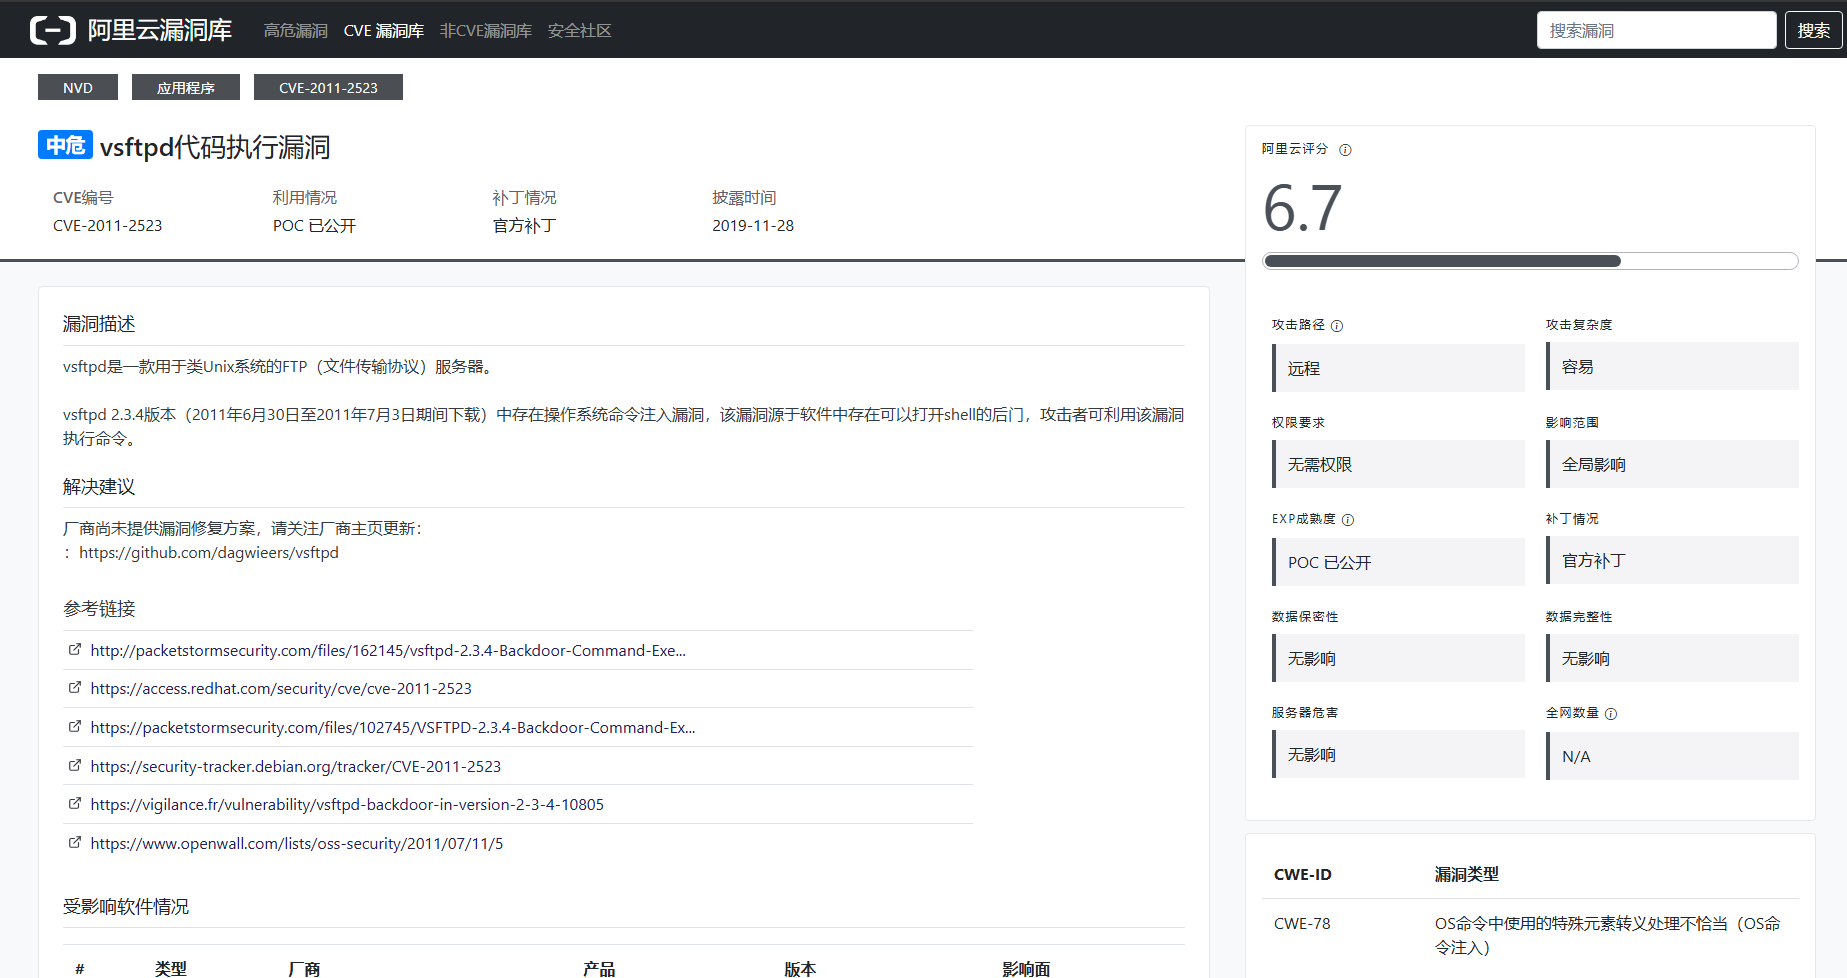This screenshot has width=1847, height=978.
Task: Click the 远程 attack path value
Action: (x=1398, y=368)
